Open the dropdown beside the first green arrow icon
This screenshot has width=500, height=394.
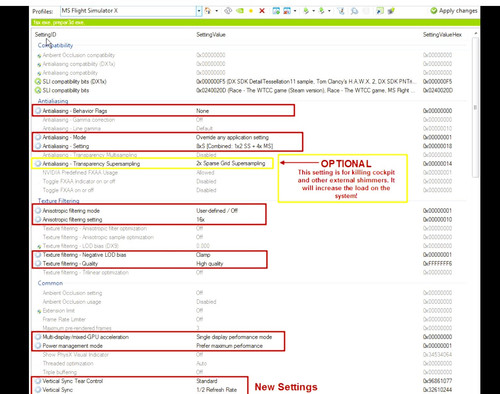[x=314, y=11]
